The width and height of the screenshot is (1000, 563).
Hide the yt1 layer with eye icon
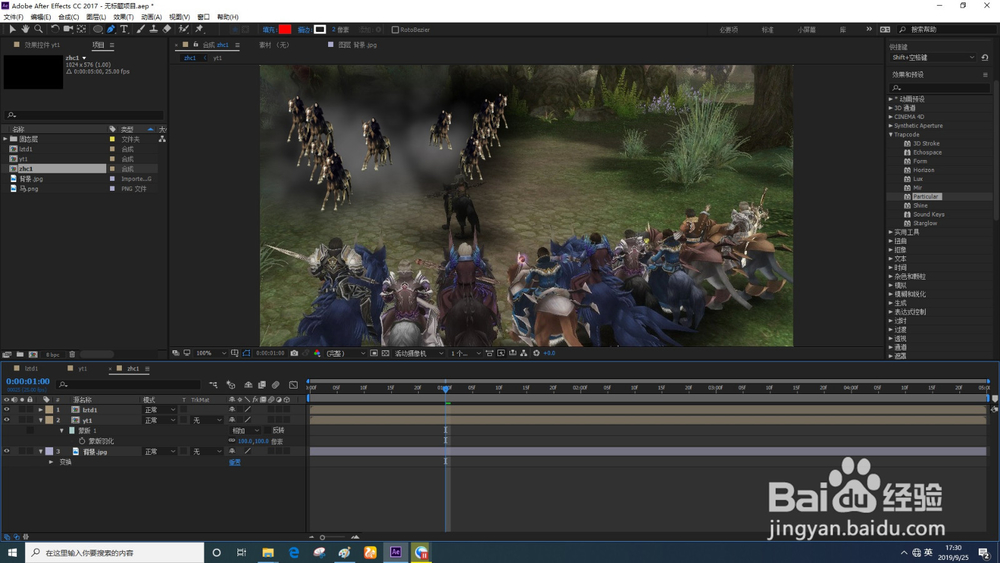click(7, 420)
